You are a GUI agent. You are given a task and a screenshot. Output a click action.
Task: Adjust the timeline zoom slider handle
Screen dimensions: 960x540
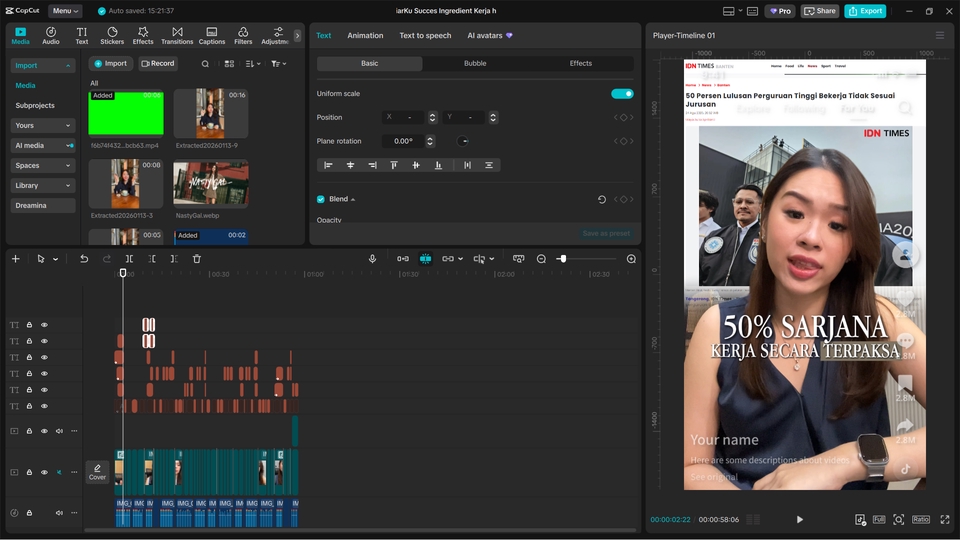pyautogui.click(x=563, y=259)
